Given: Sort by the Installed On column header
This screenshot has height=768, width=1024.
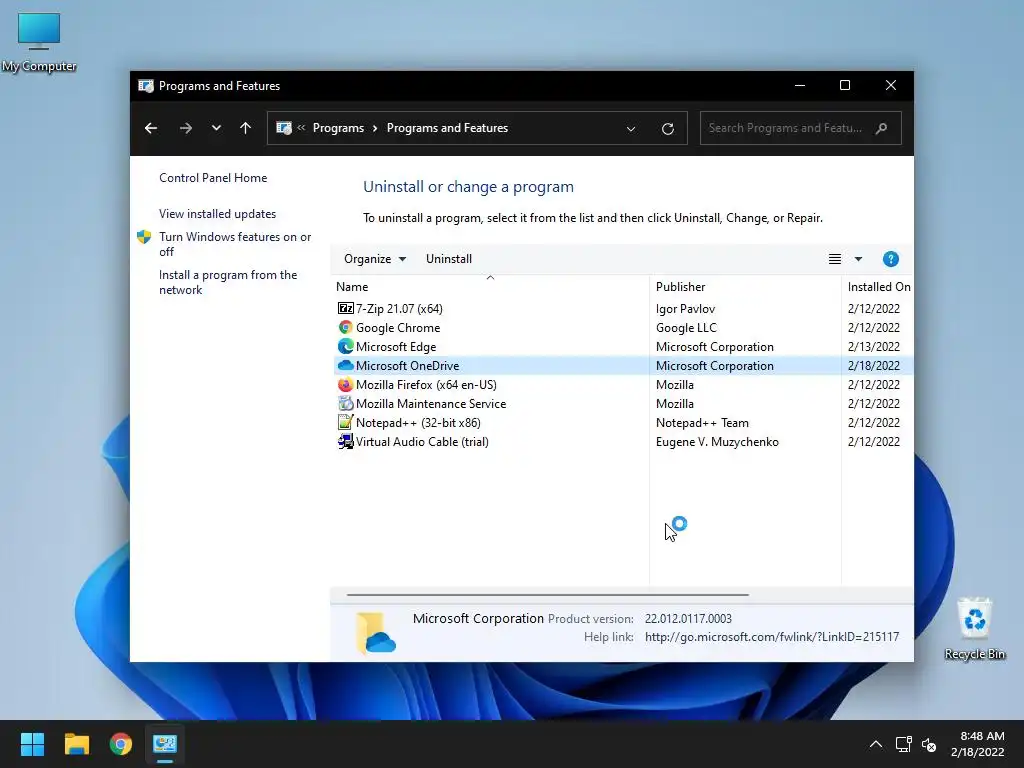Looking at the screenshot, I should click(x=878, y=287).
